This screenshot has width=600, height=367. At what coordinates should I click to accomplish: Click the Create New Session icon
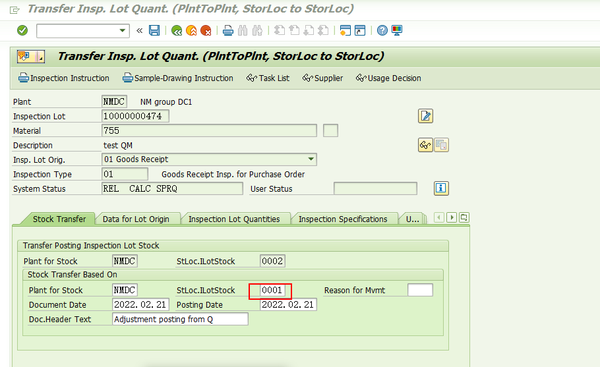pos(345,30)
